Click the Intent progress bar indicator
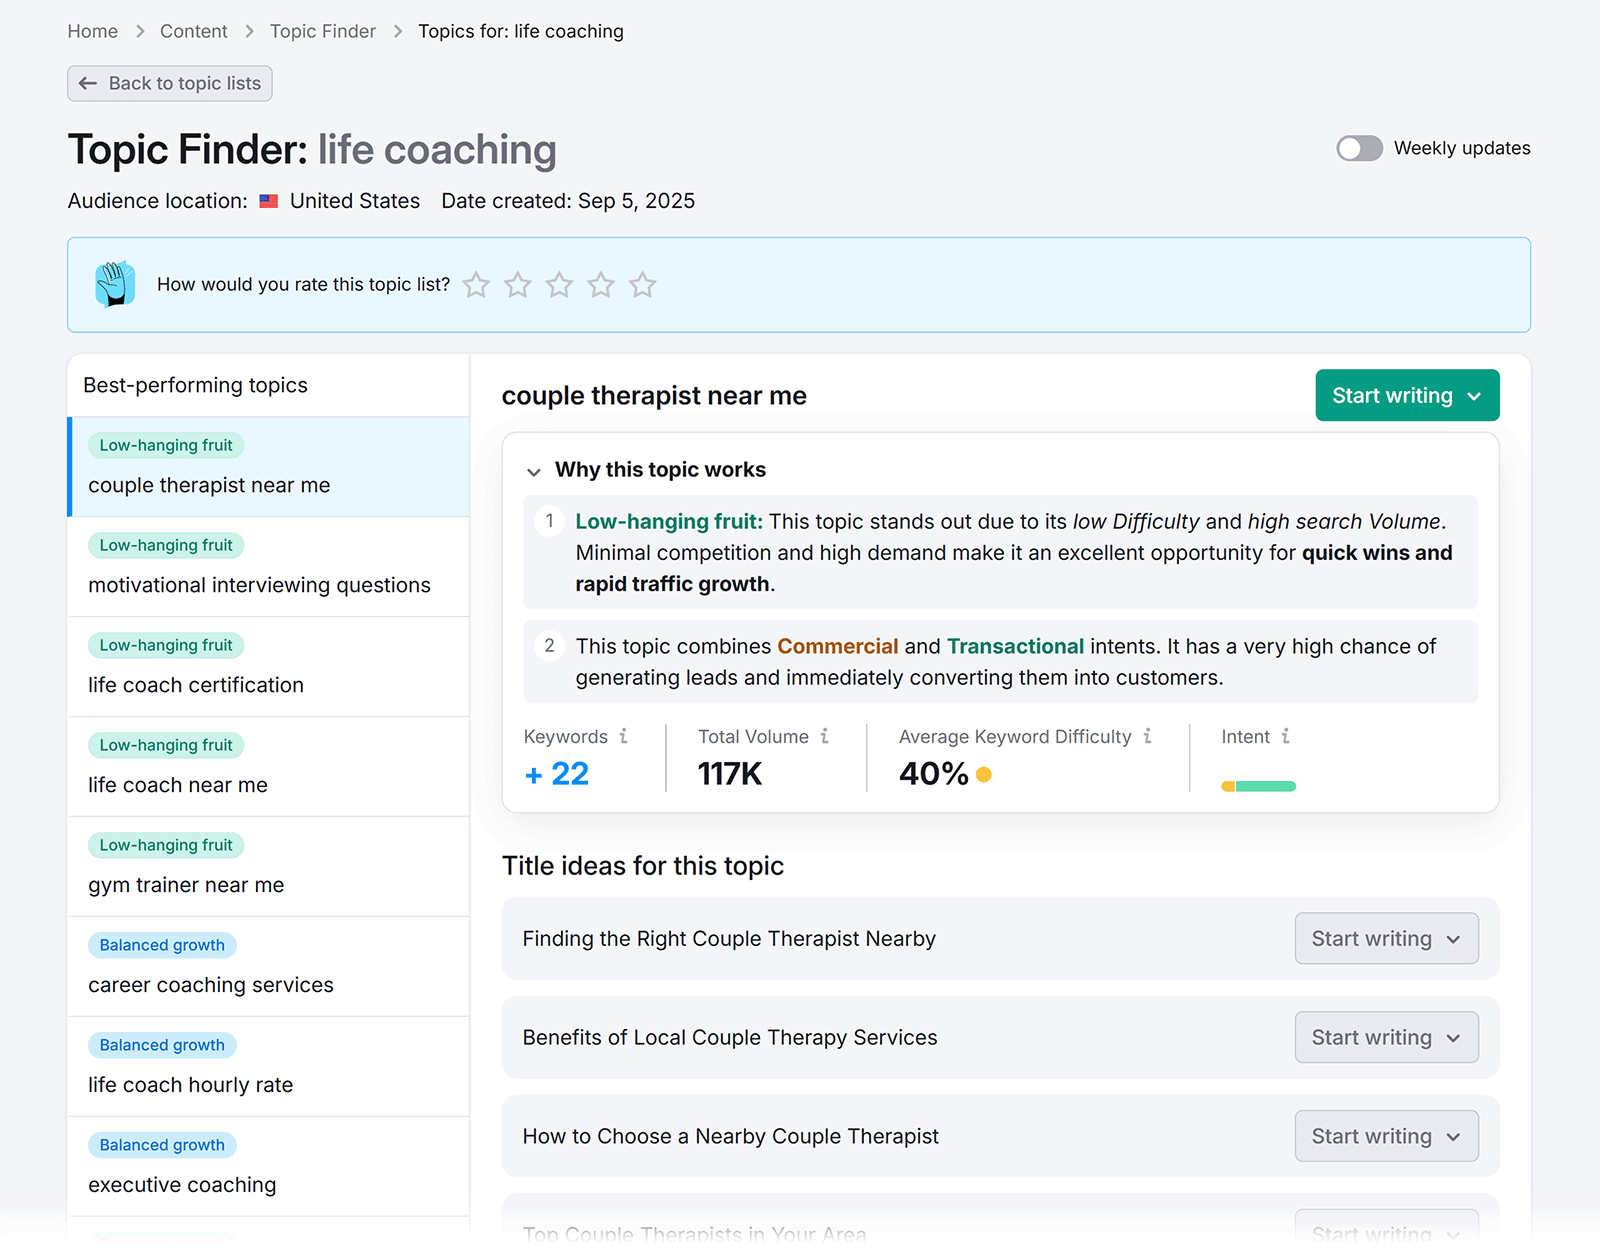This screenshot has height=1248, width=1600. coord(1258,786)
